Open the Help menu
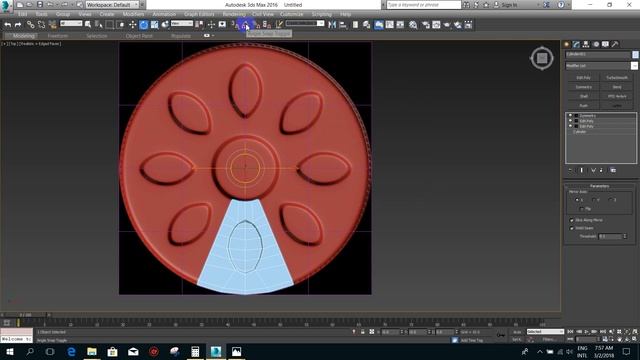 [345, 14]
